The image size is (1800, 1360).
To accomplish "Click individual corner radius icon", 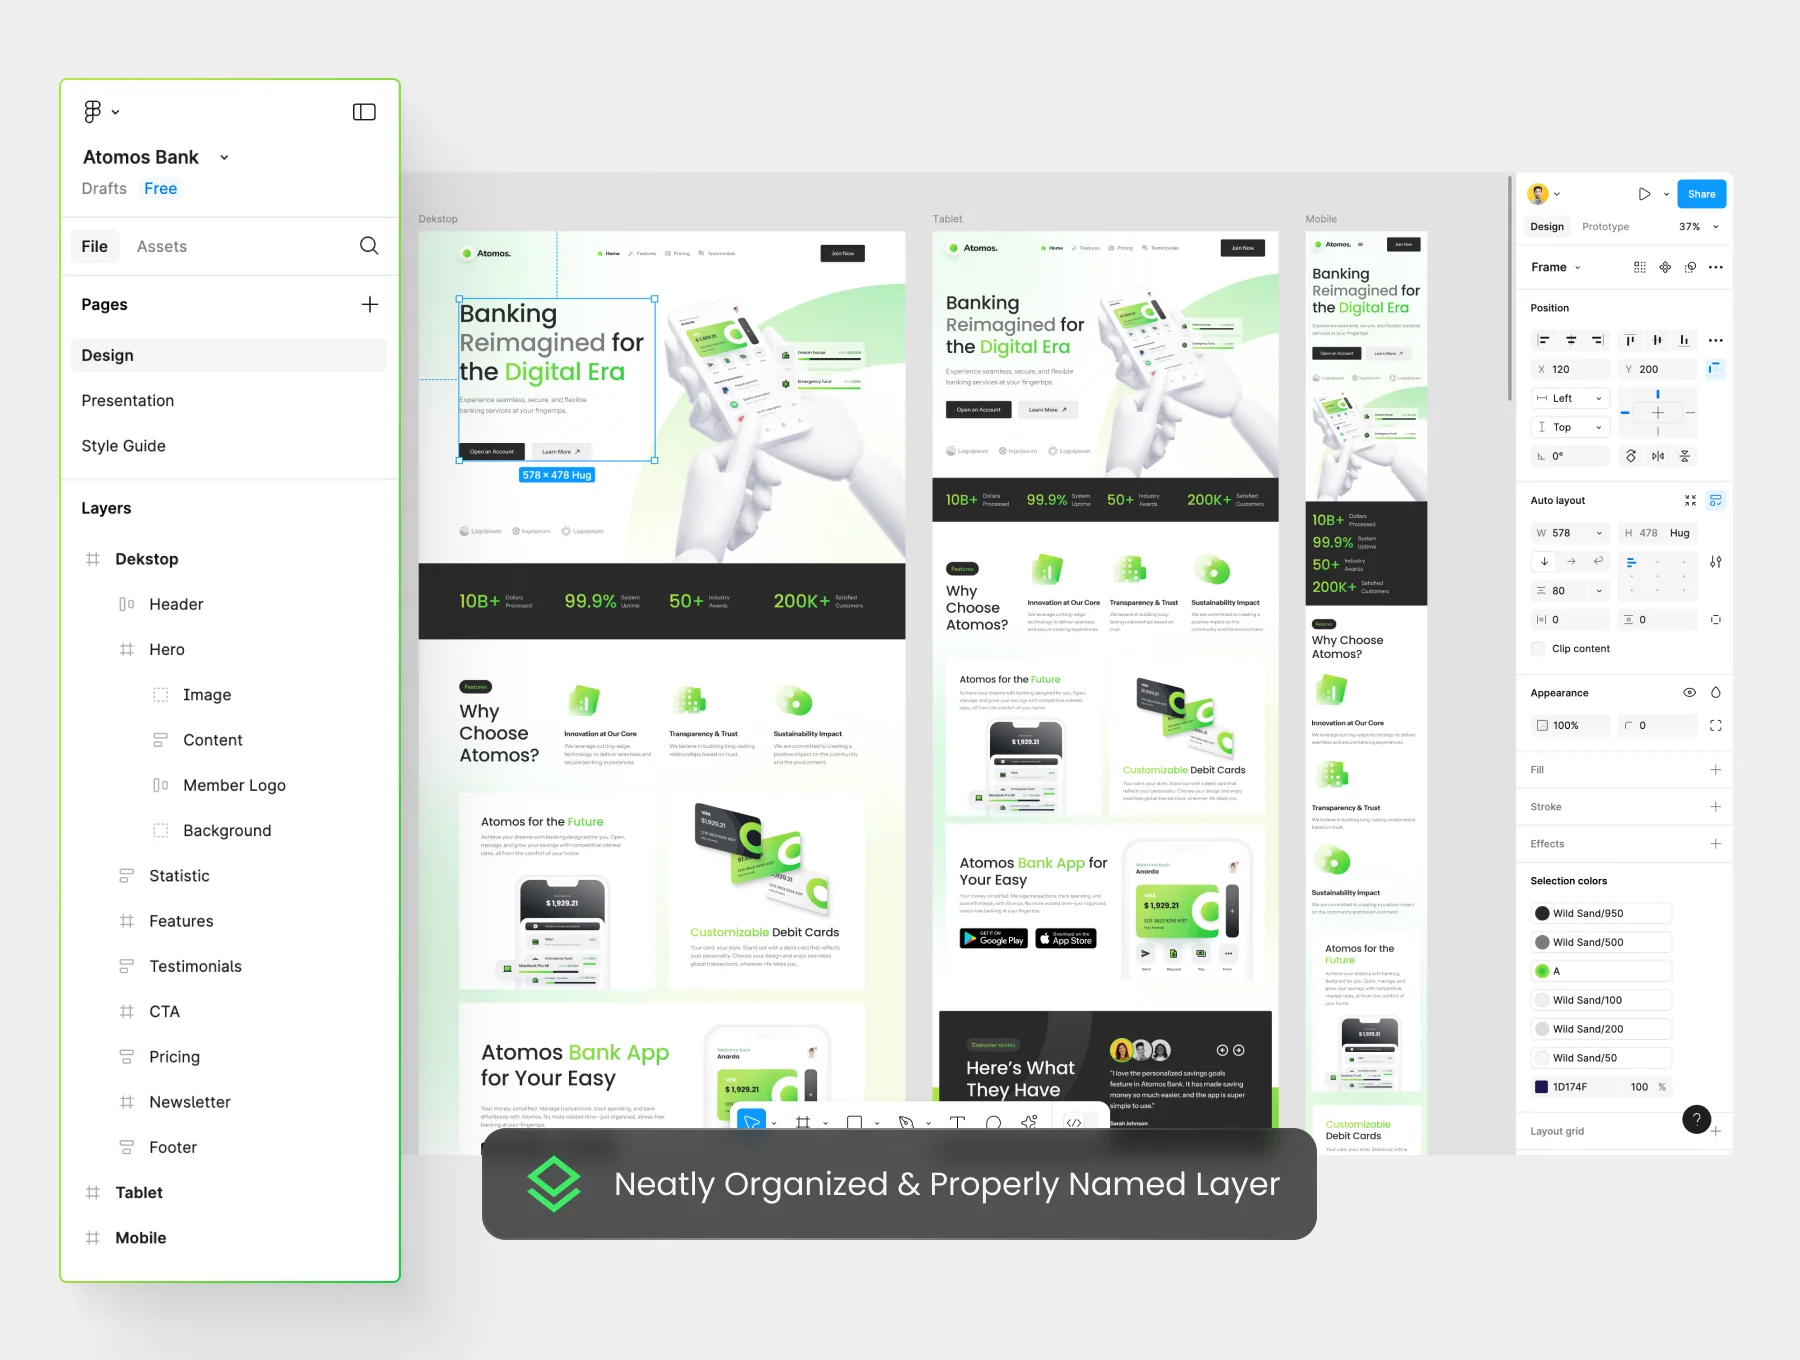I will (1716, 725).
